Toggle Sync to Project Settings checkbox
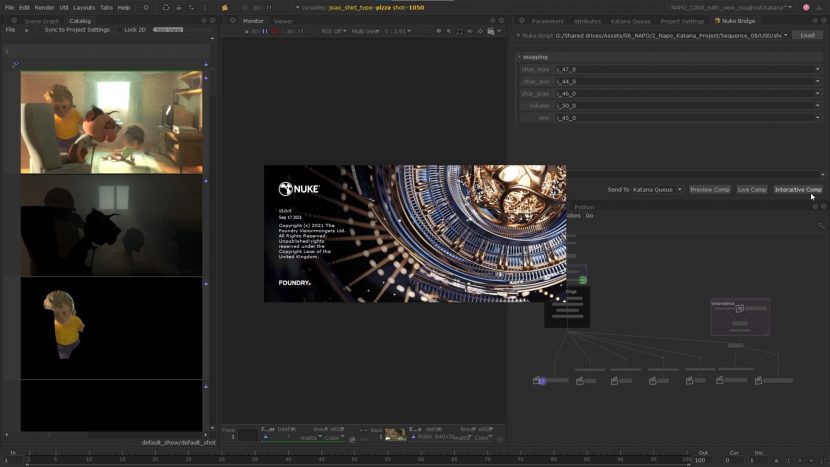Screen dimensions: 830x467 (x=41, y=30)
